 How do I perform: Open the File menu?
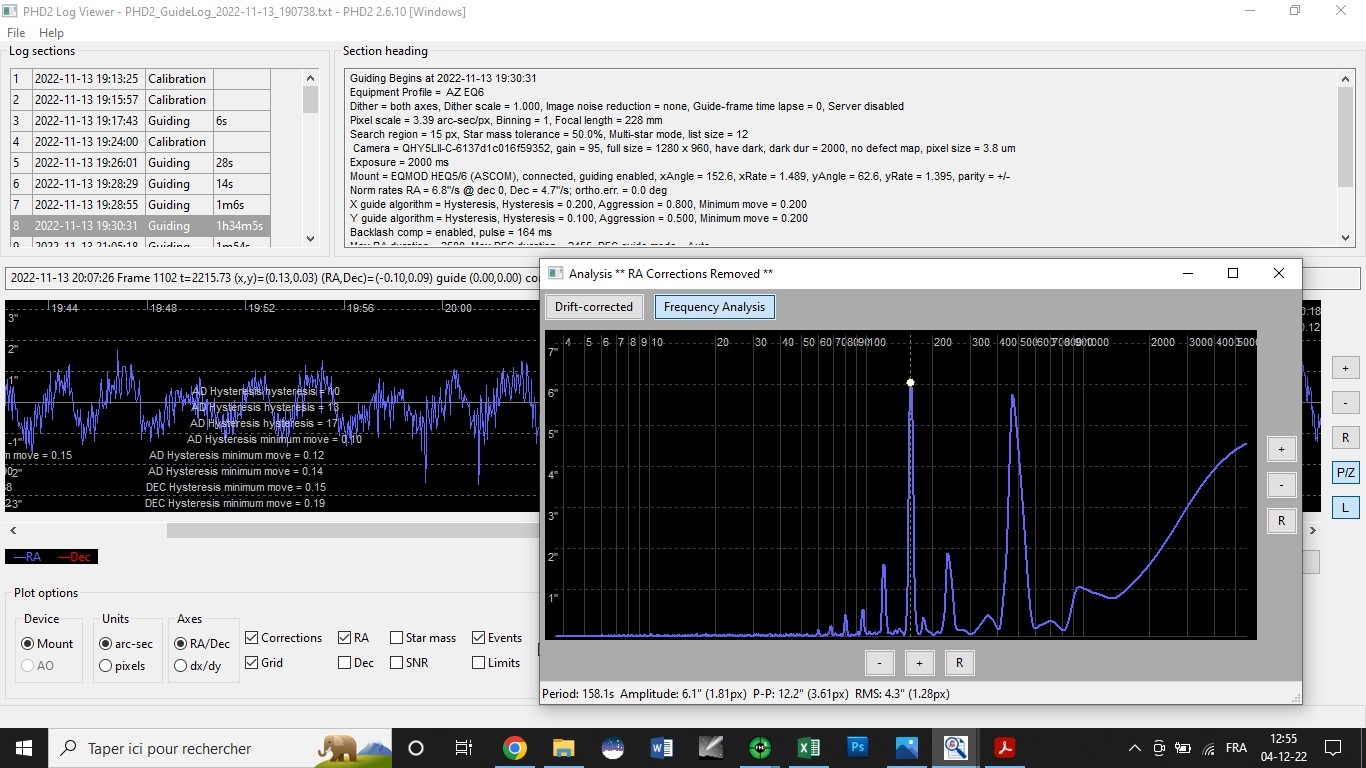pyautogui.click(x=16, y=33)
